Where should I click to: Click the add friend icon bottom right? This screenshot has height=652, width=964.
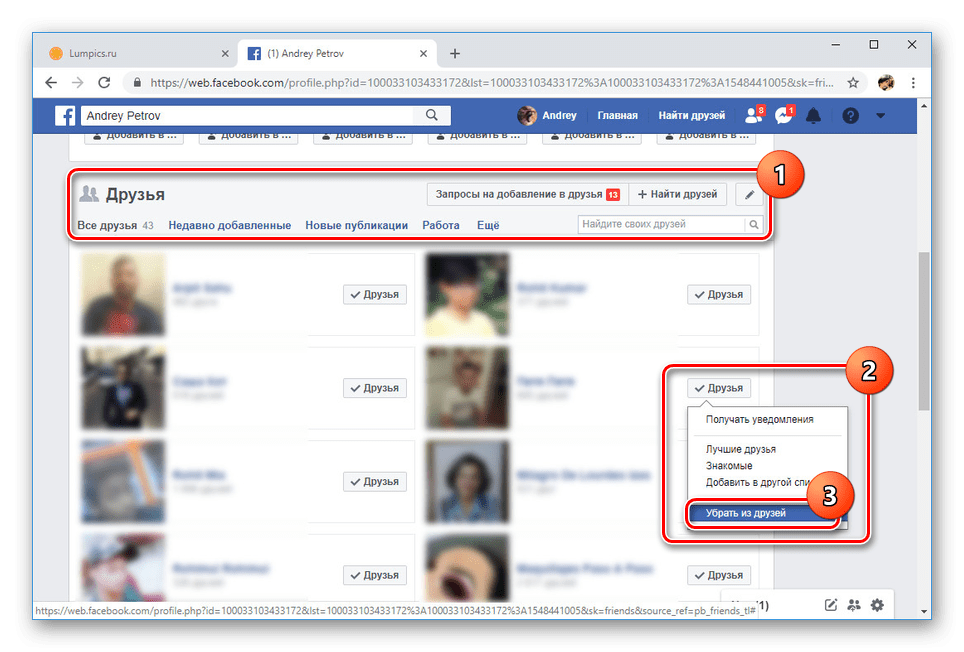[854, 605]
